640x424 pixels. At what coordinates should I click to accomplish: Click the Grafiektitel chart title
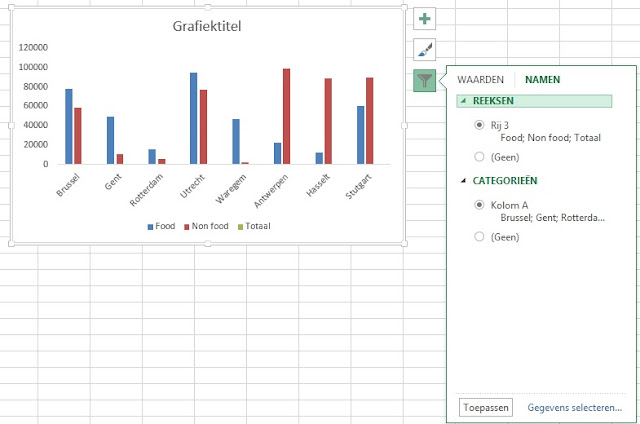(x=207, y=26)
